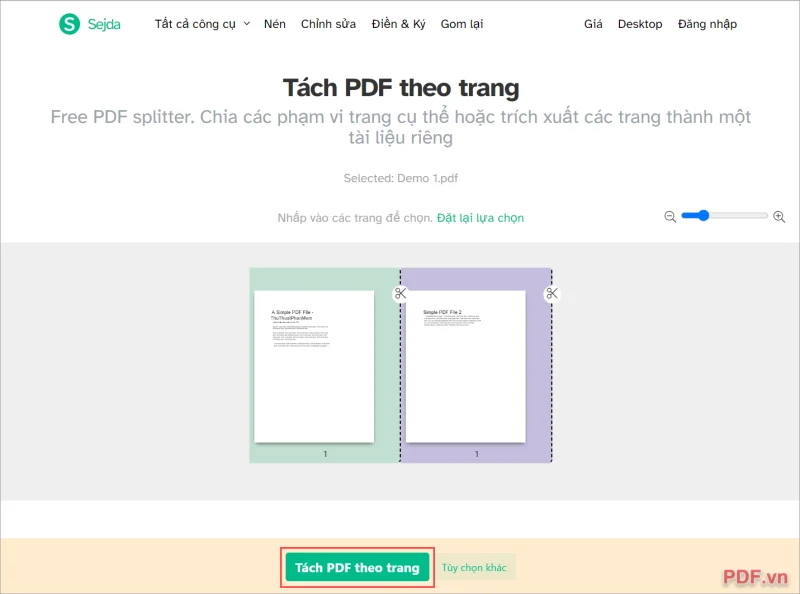800x594 pixels.
Task: Click the Sejda logo icon
Action: pos(69,24)
